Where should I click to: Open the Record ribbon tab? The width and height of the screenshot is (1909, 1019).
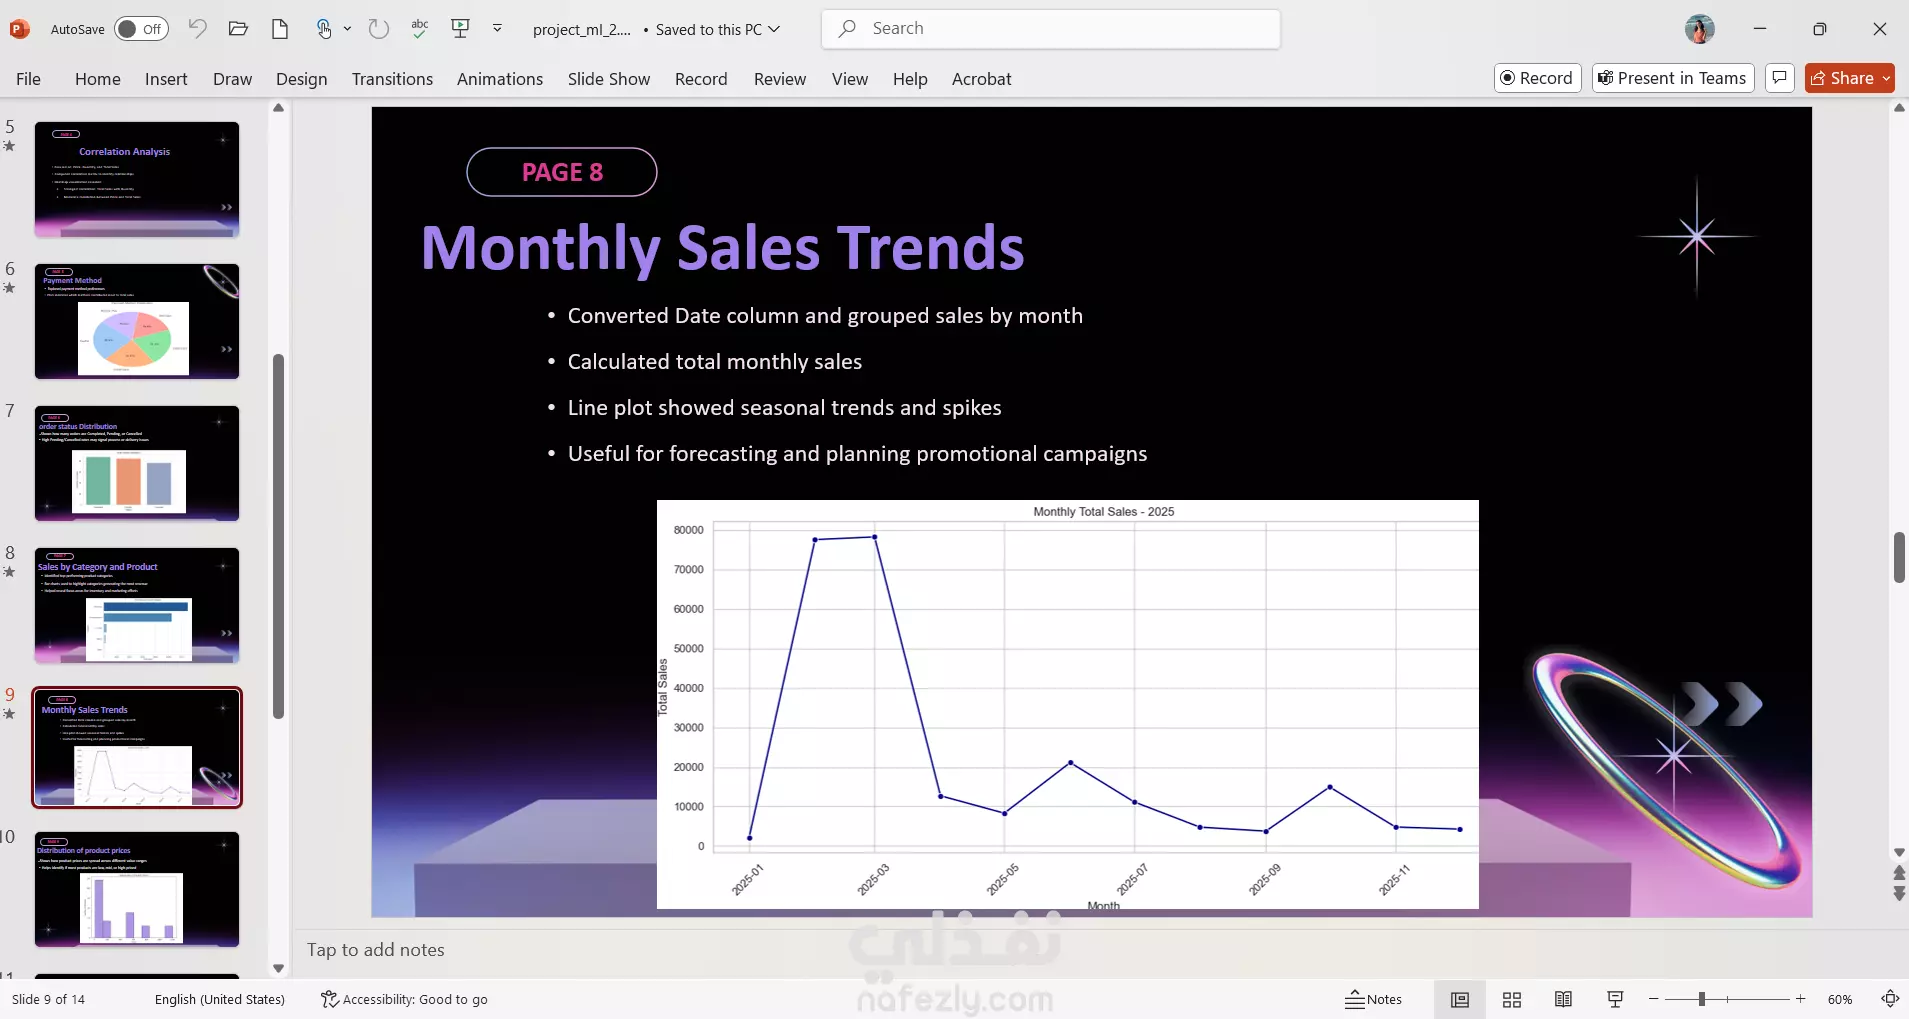click(701, 79)
